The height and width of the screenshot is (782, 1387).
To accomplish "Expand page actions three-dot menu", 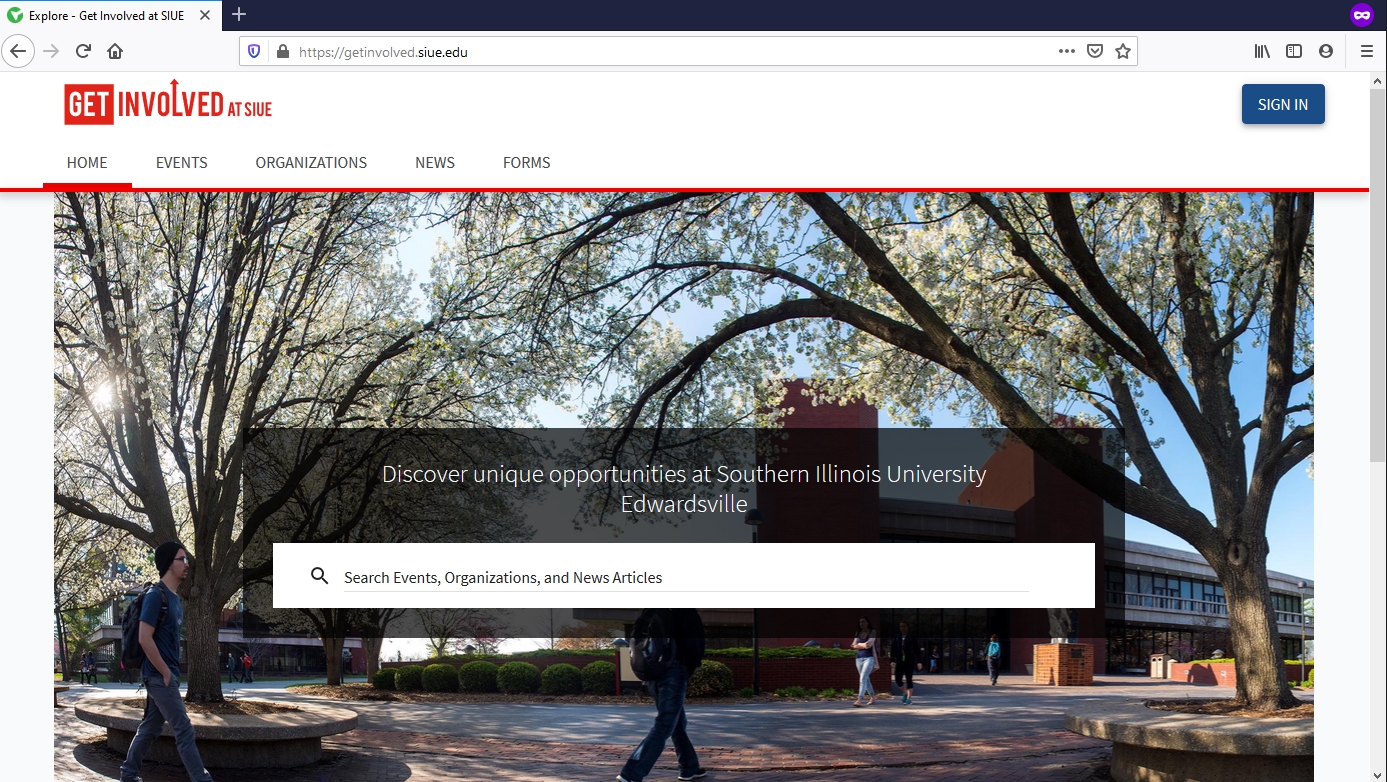I will [1067, 52].
